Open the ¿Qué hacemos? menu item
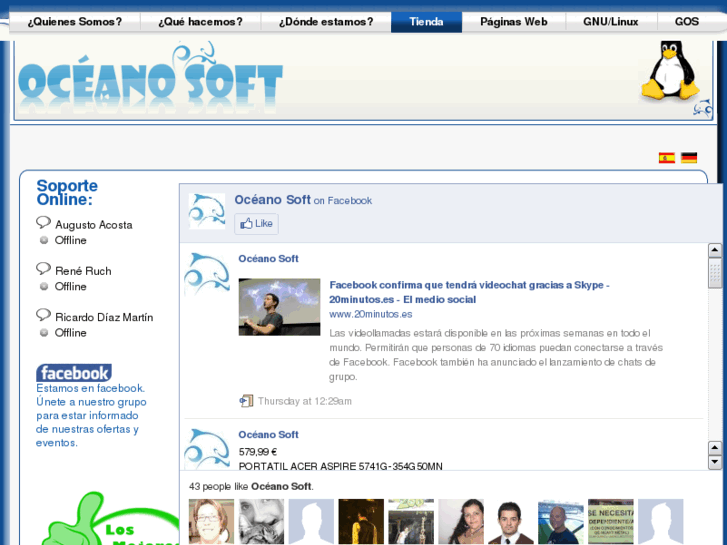The image size is (727, 545). point(200,22)
